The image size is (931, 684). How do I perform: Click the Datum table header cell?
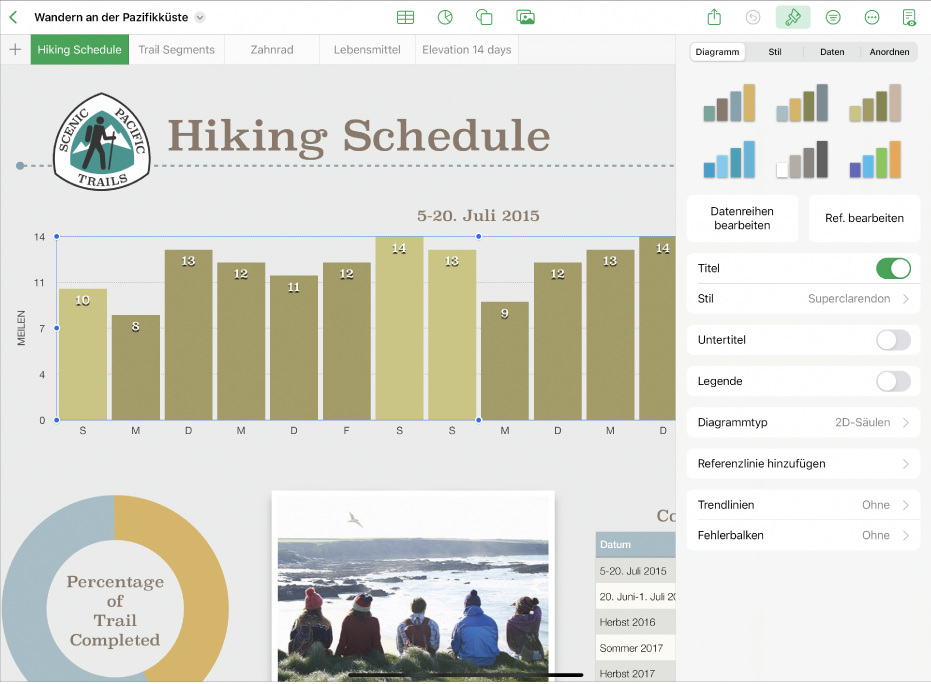(635, 544)
